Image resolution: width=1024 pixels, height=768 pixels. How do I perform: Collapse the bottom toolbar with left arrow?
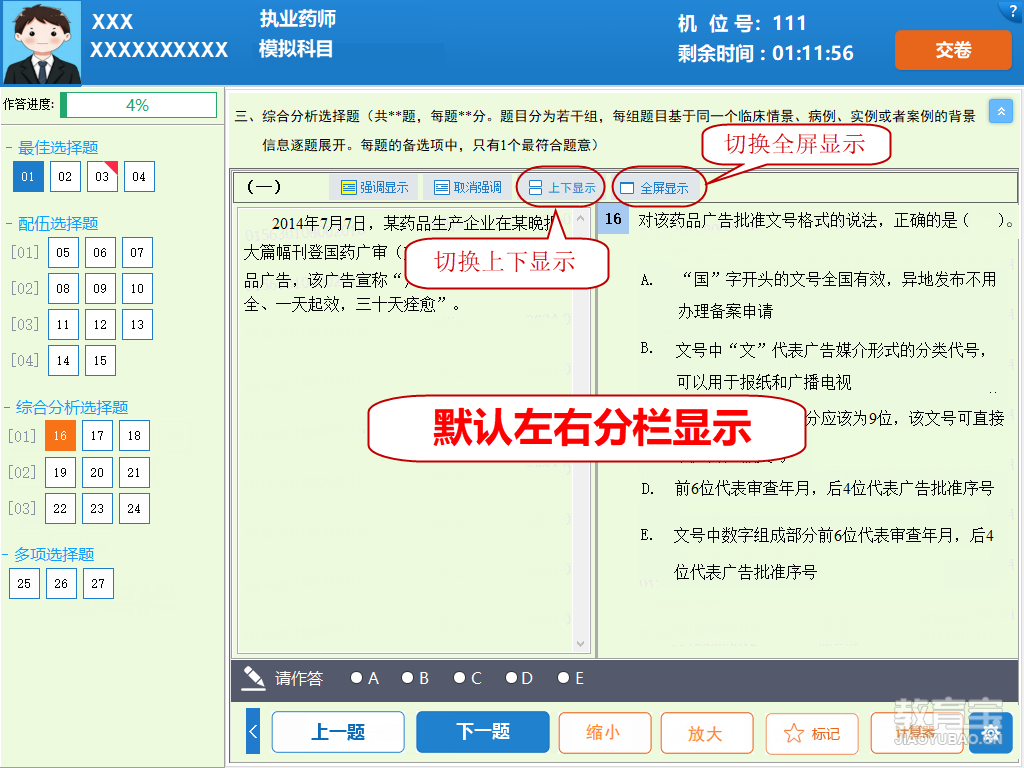[253, 731]
